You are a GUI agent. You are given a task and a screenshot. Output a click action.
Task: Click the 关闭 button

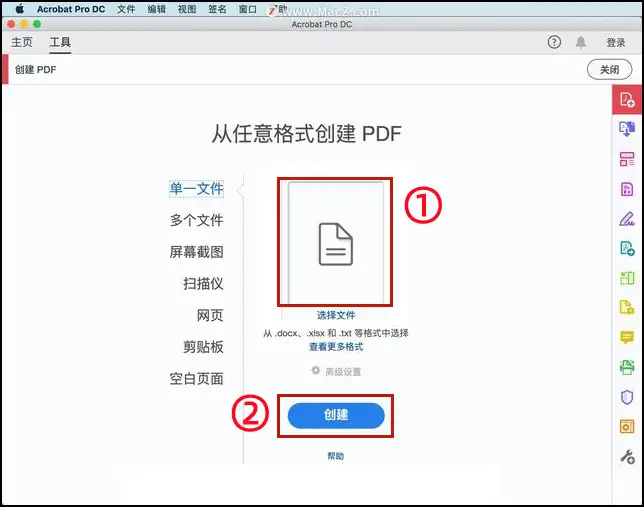pos(609,69)
